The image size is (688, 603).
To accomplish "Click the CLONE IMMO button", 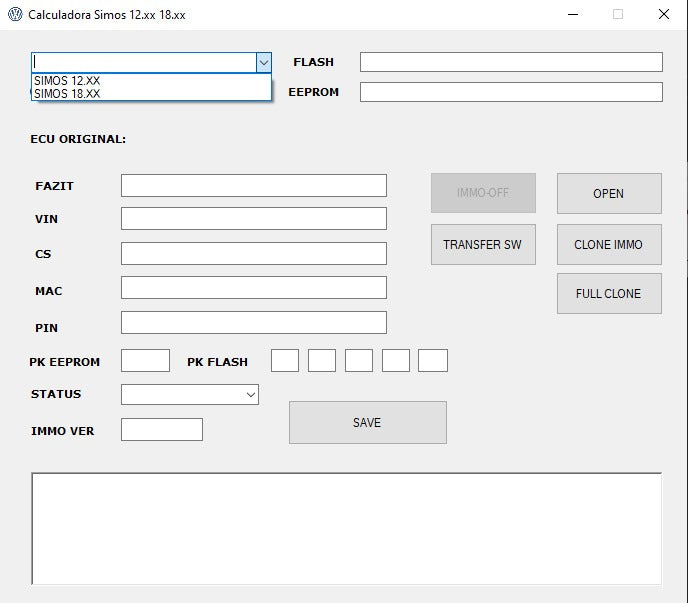I will coord(609,244).
